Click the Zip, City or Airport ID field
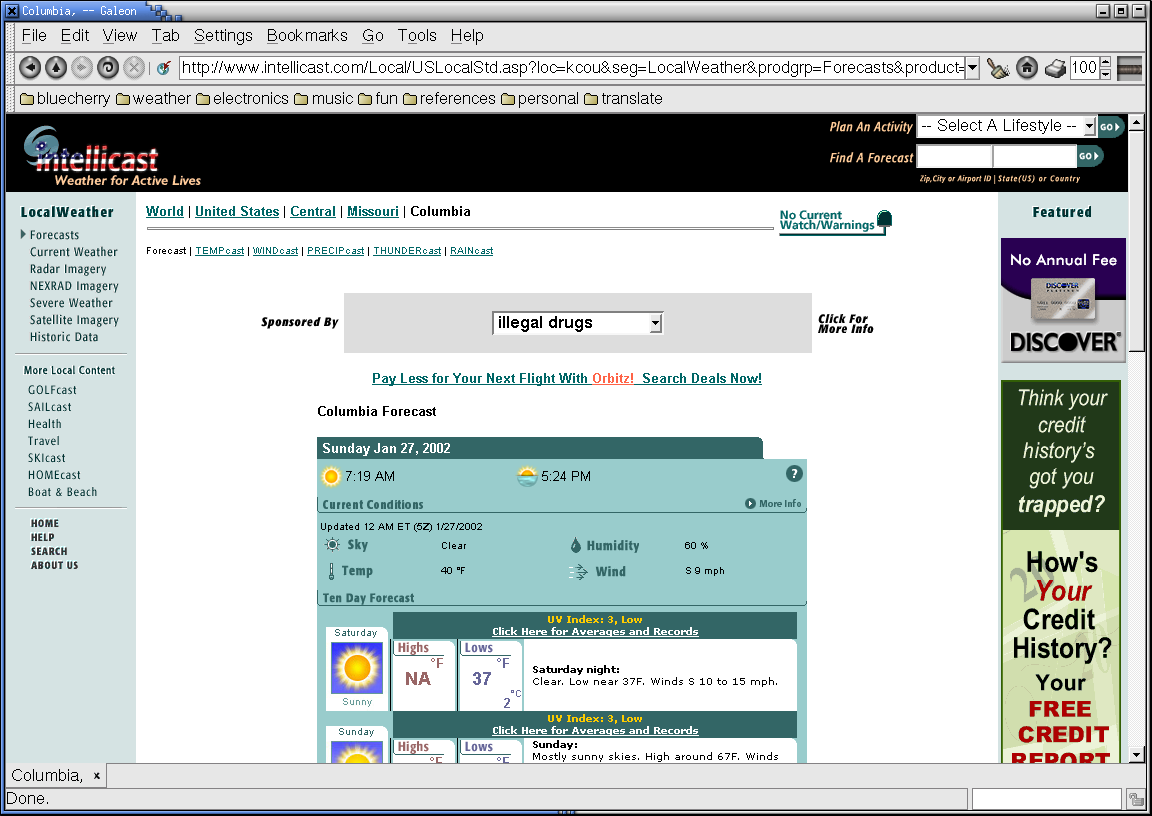The height and width of the screenshot is (816, 1152). pos(954,156)
